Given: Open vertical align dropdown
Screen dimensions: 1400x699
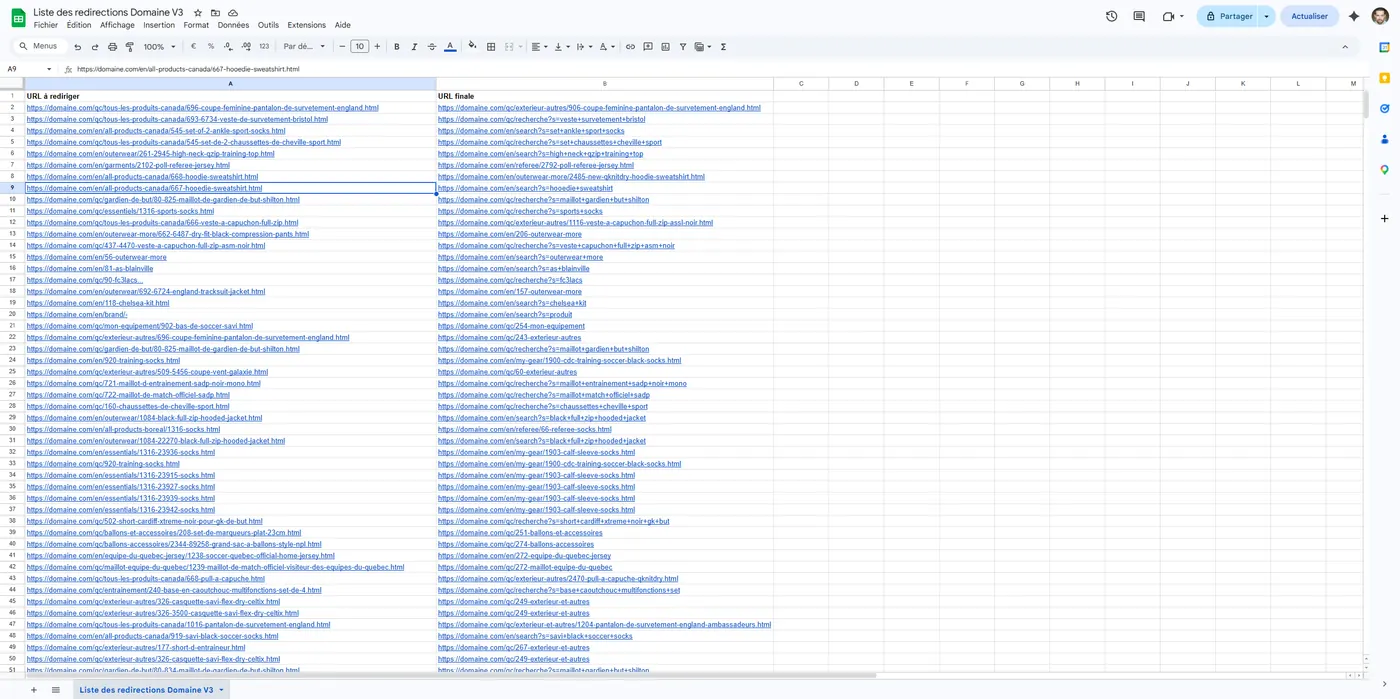Looking at the screenshot, I should coord(561,47).
